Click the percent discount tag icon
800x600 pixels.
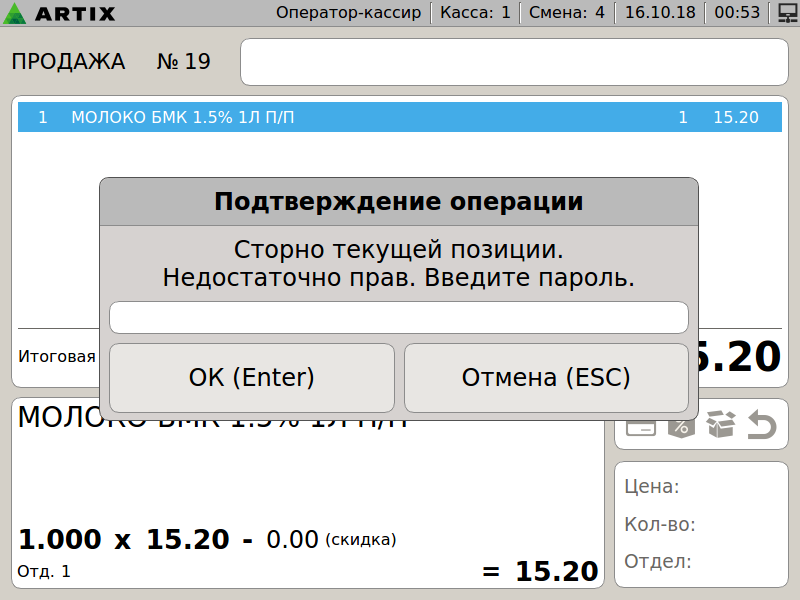[680, 426]
